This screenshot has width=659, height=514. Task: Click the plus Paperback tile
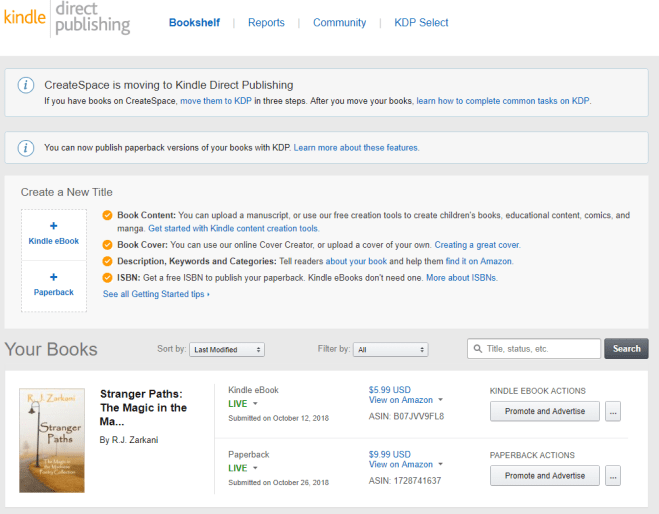[52, 285]
